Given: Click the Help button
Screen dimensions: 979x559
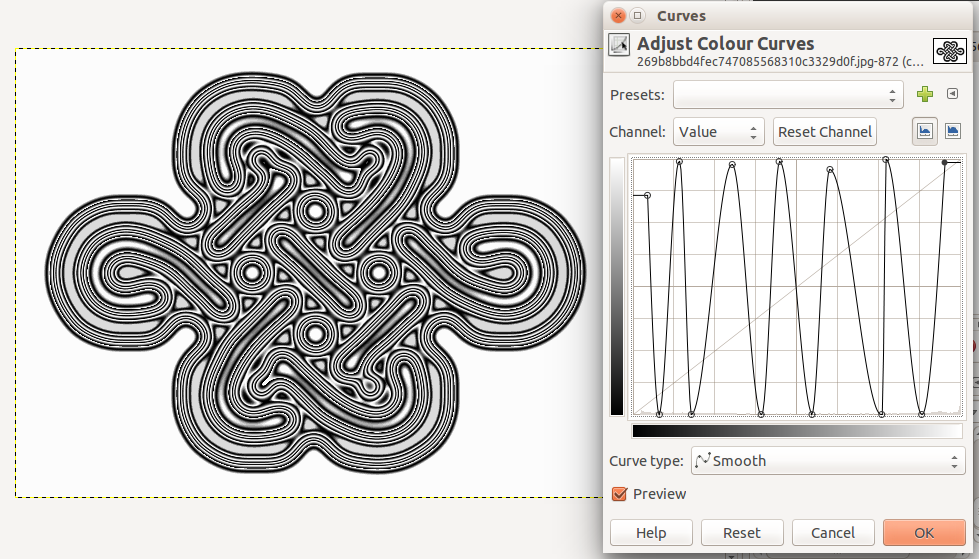Looking at the screenshot, I should (651, 533).
